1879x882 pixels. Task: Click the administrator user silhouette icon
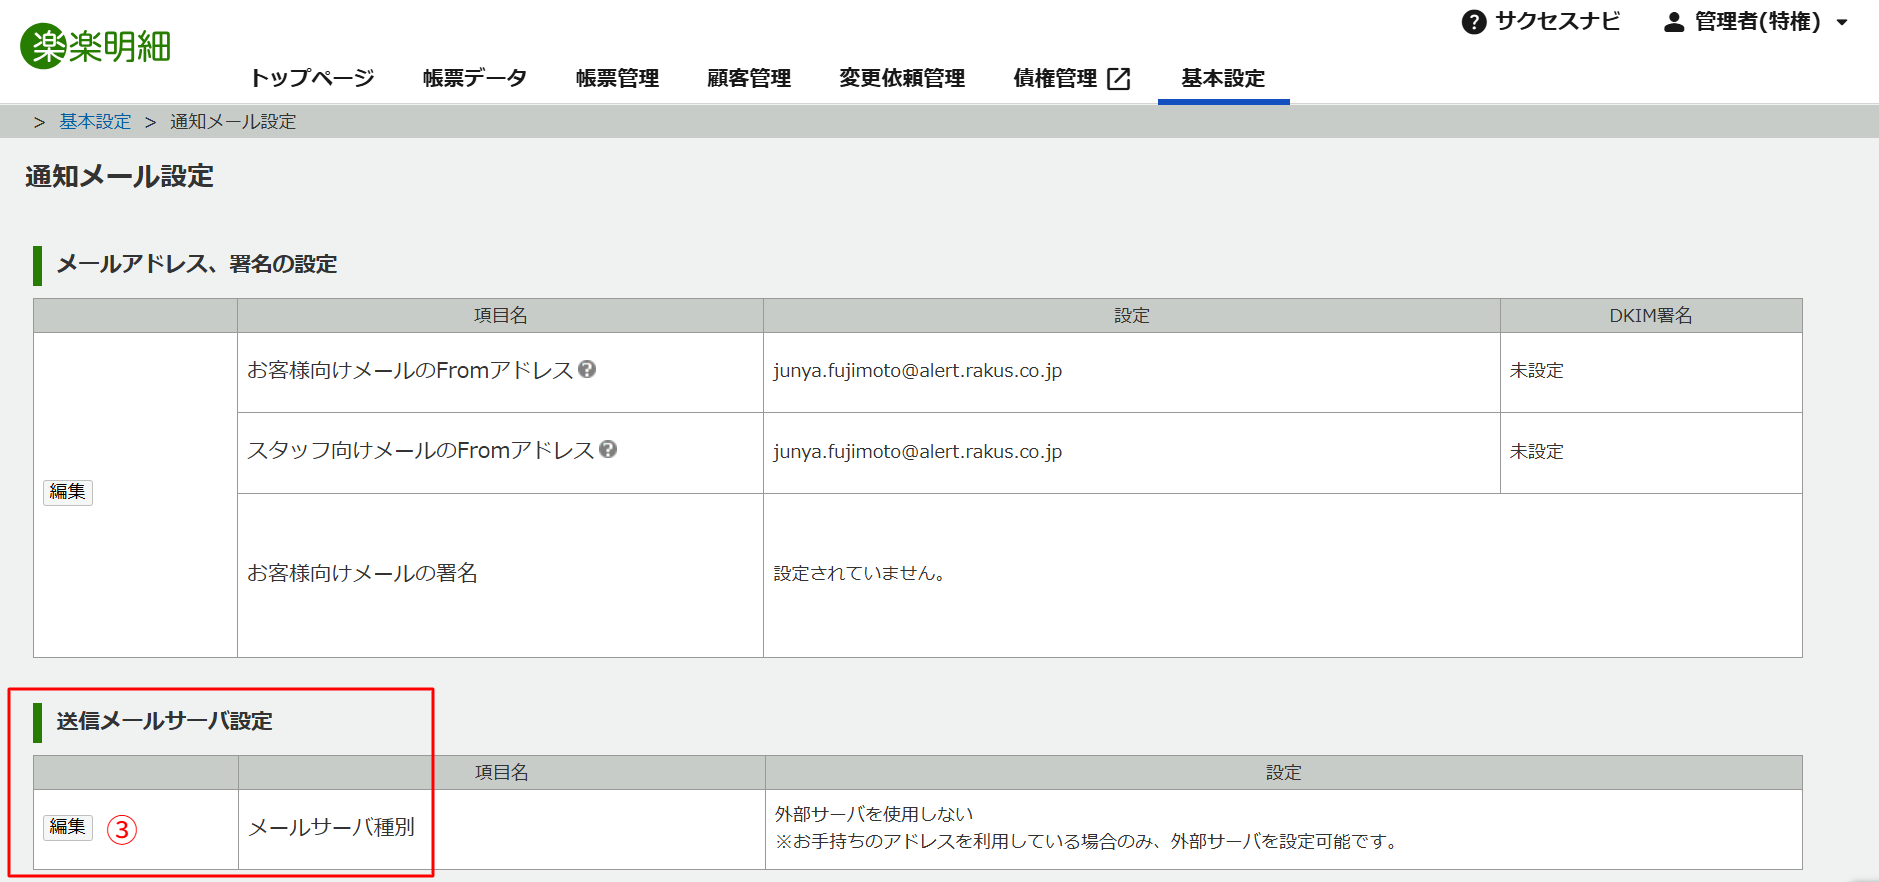[1673, 22]
